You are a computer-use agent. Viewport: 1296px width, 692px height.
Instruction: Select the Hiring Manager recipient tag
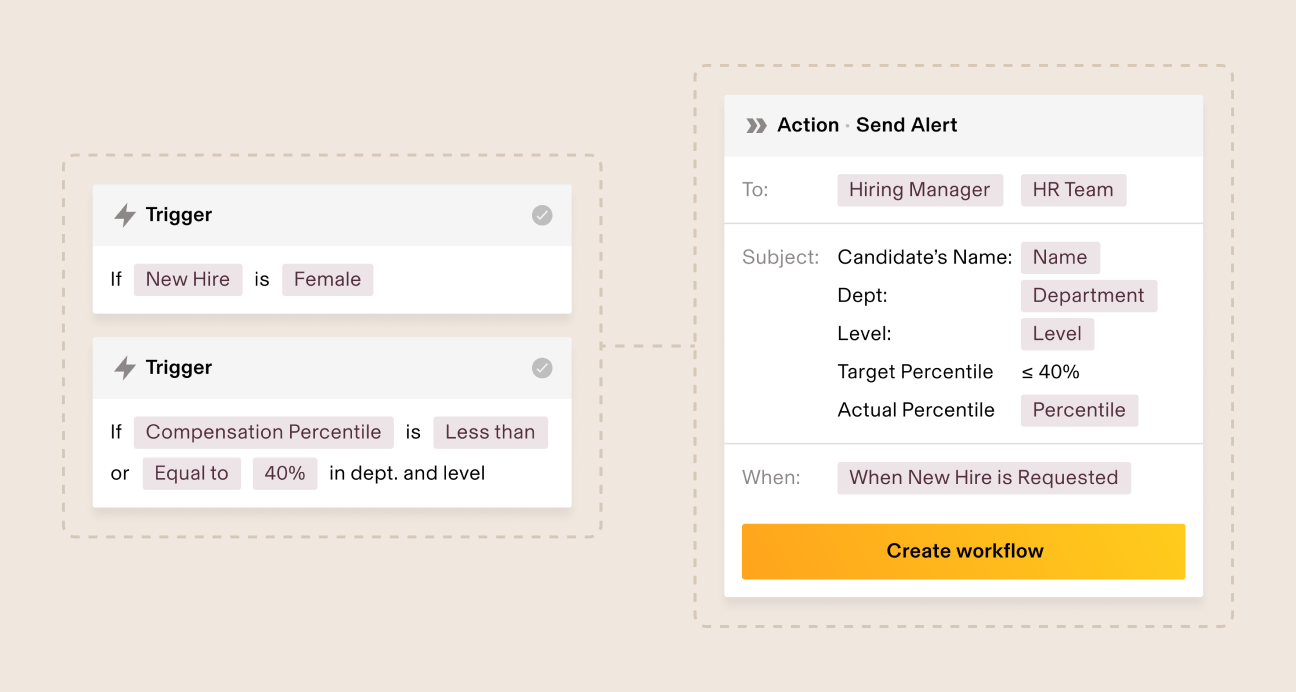click(x=919, y=189)
